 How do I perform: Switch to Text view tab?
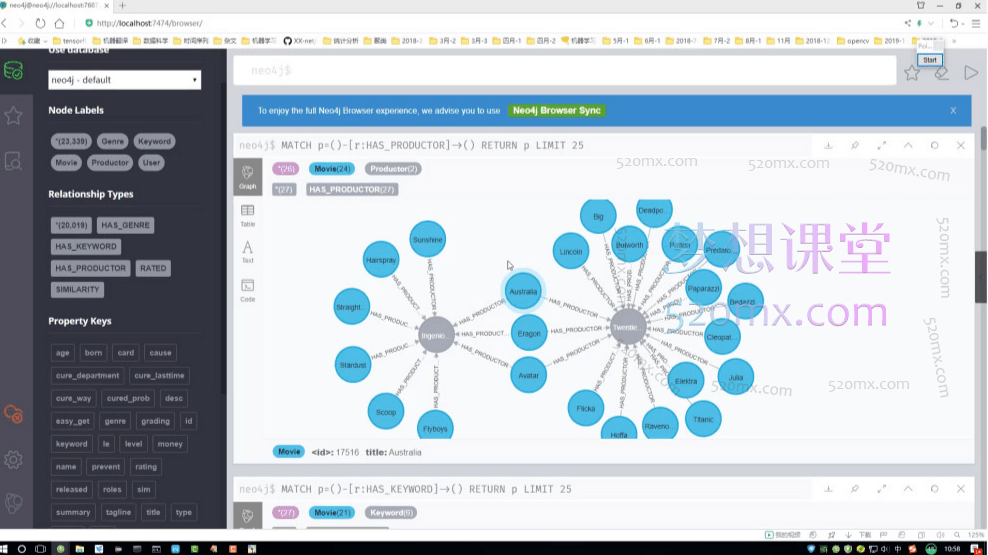(247, 252)
